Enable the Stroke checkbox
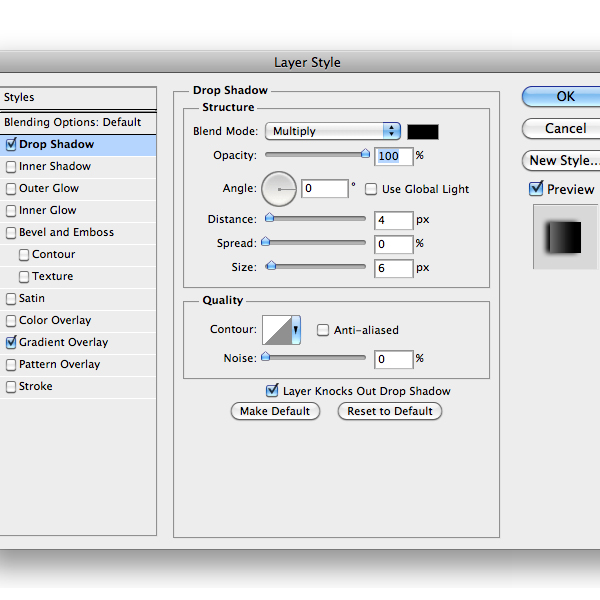This screenshot has width=600, height=600. (x=11, y=386)
